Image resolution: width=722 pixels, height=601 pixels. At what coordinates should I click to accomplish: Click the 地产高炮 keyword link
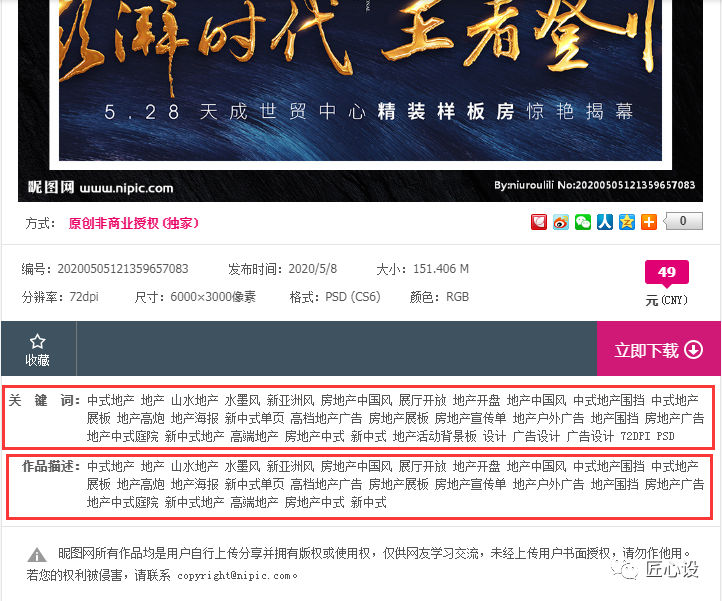point(140,418)
